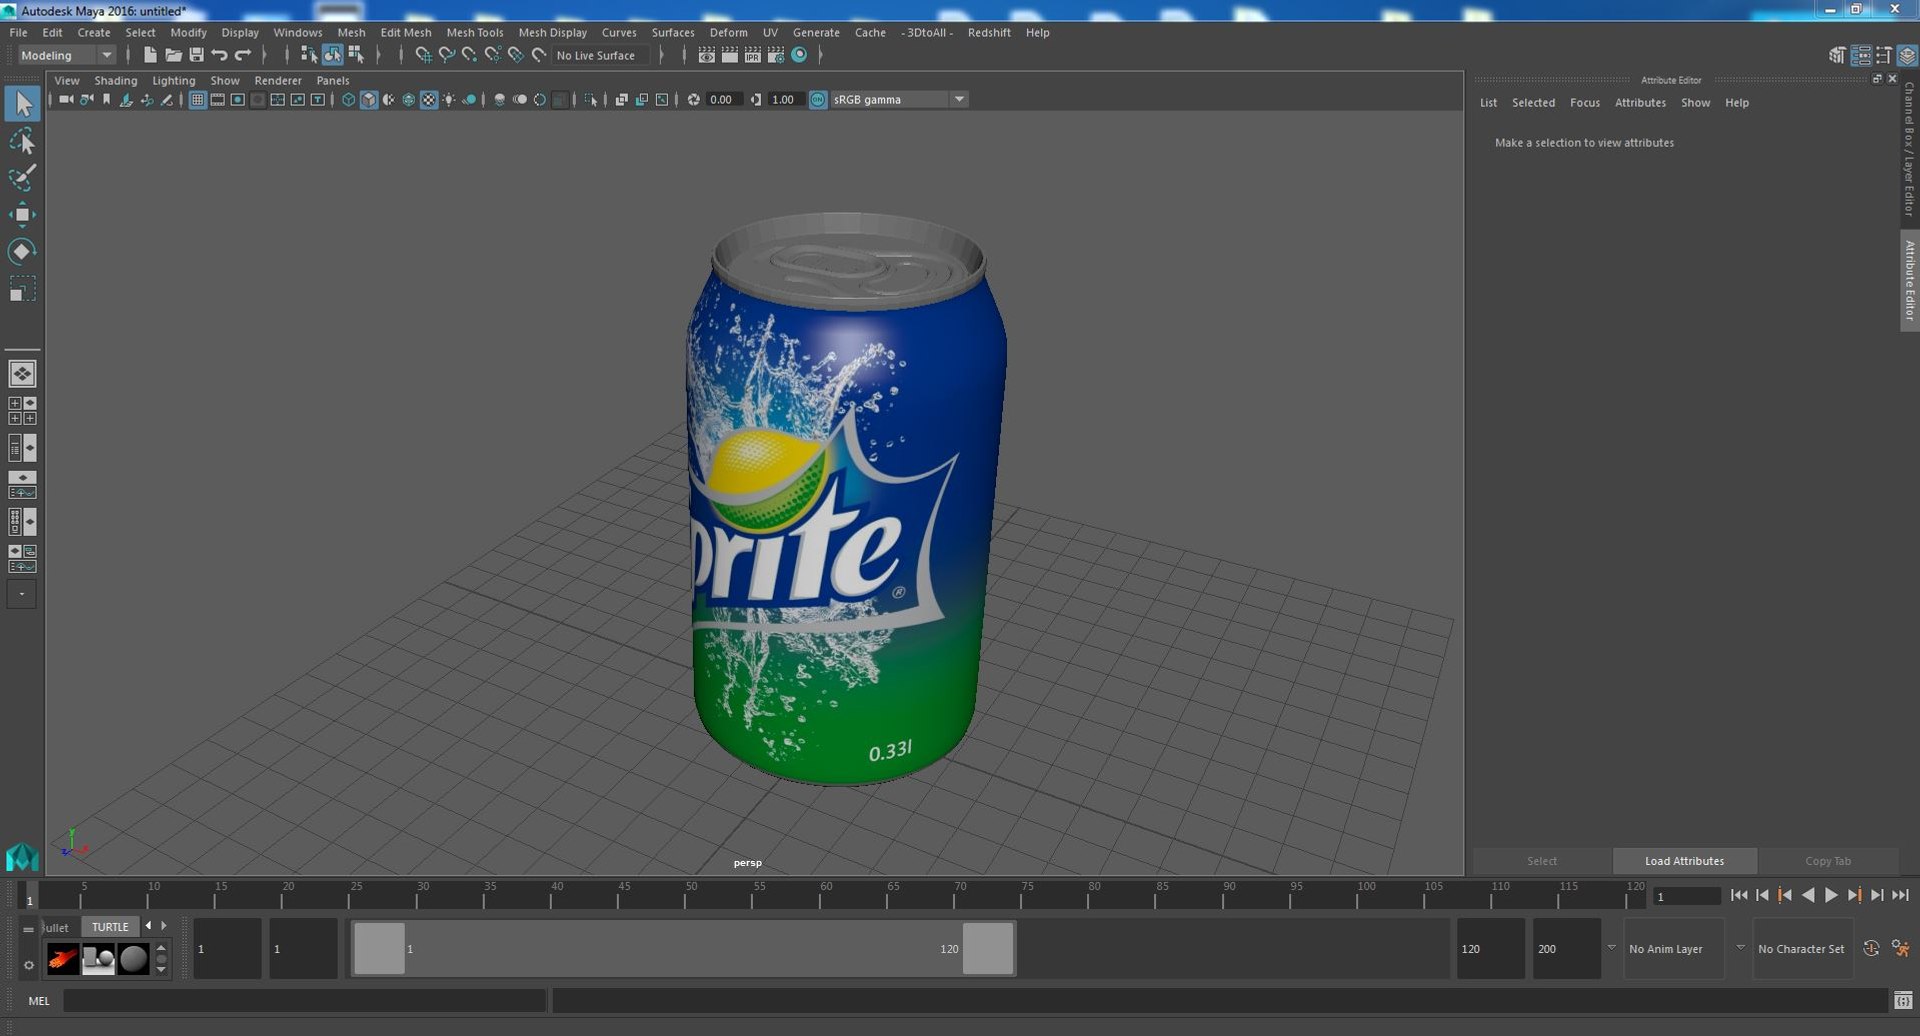Open shelf options gear menu
This screenshot has height=1036, width=1920.
[28, 965]
